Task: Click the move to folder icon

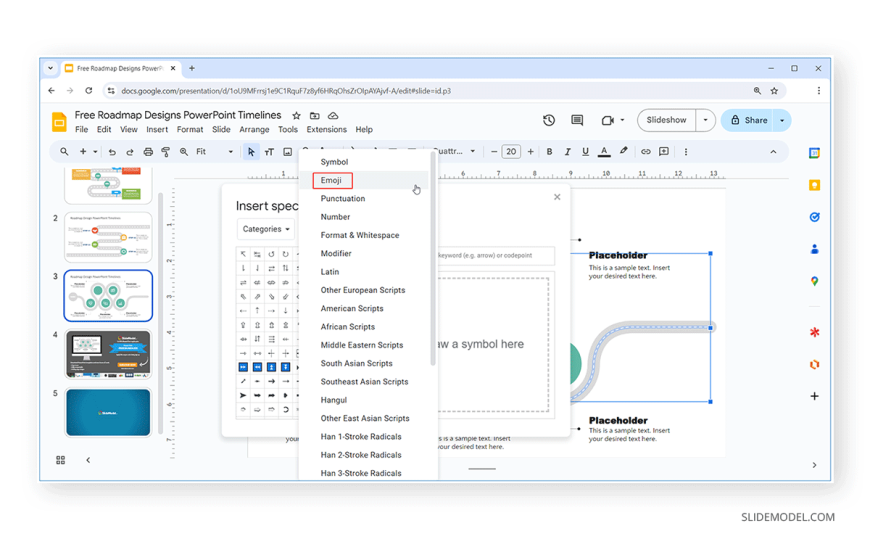Action: pos(315,115)
